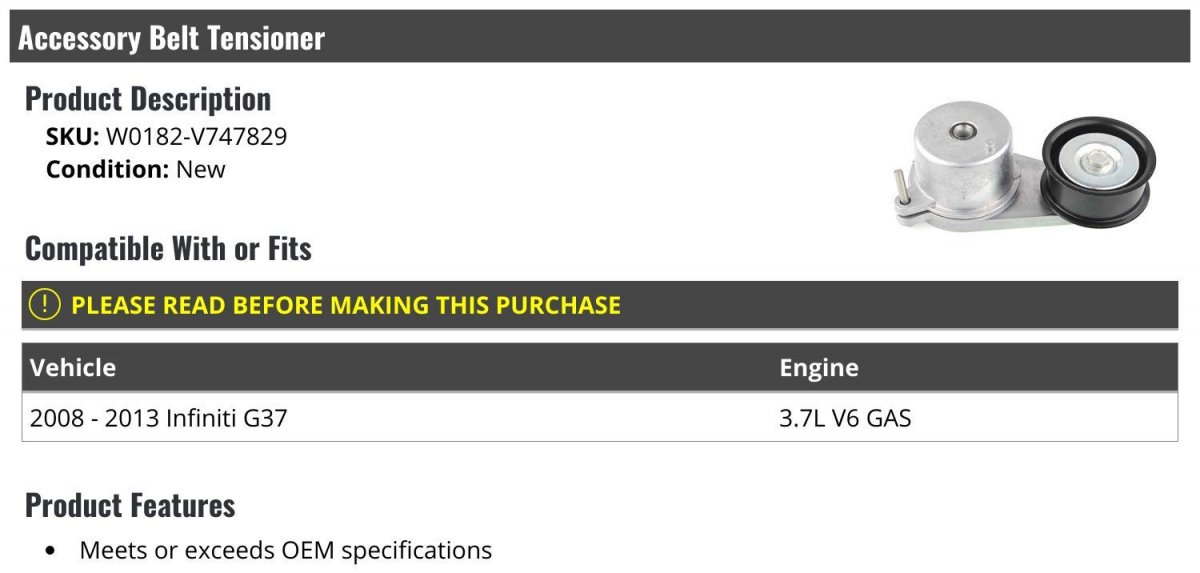This screenshot has width=1200, height=573.
Task: Open the PLEASE READ BEFORE MAKING THIS PURCHASE notice
Action: (346, 305)
